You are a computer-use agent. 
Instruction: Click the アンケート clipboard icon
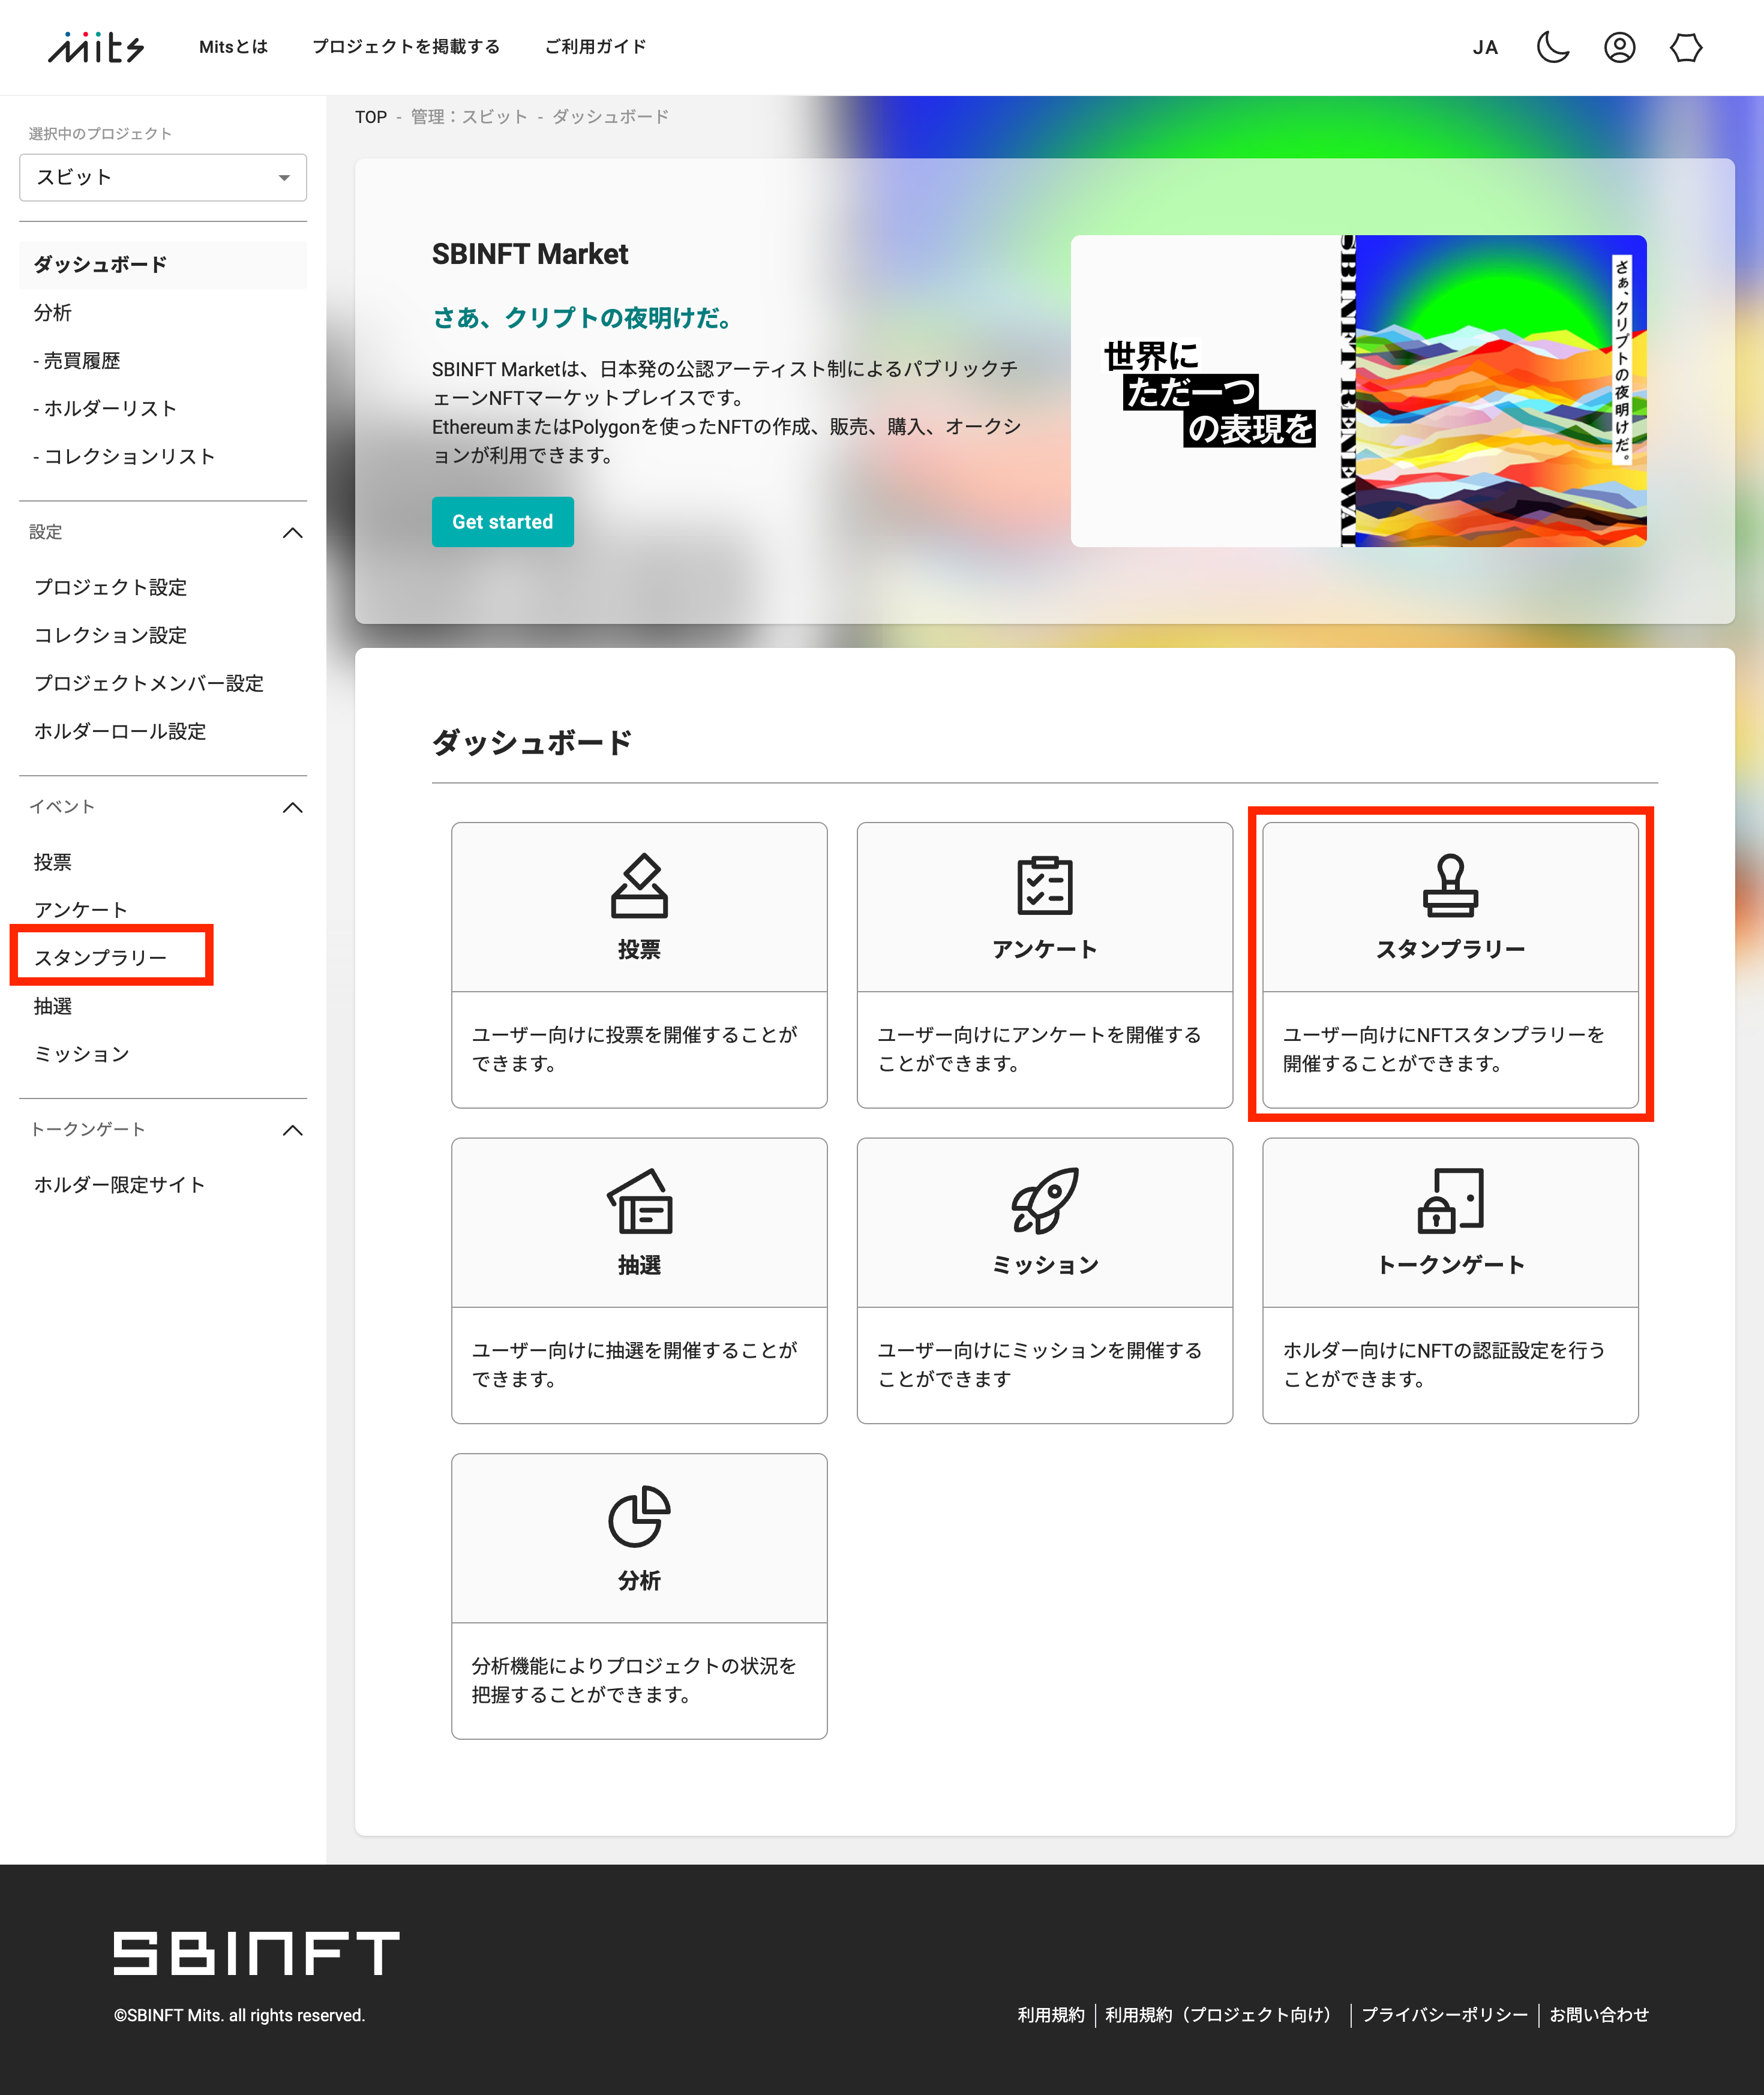1045,886
